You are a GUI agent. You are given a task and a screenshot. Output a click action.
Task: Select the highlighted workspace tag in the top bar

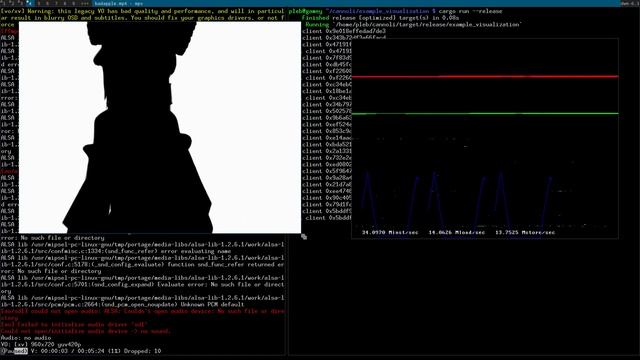pos(29,3)
